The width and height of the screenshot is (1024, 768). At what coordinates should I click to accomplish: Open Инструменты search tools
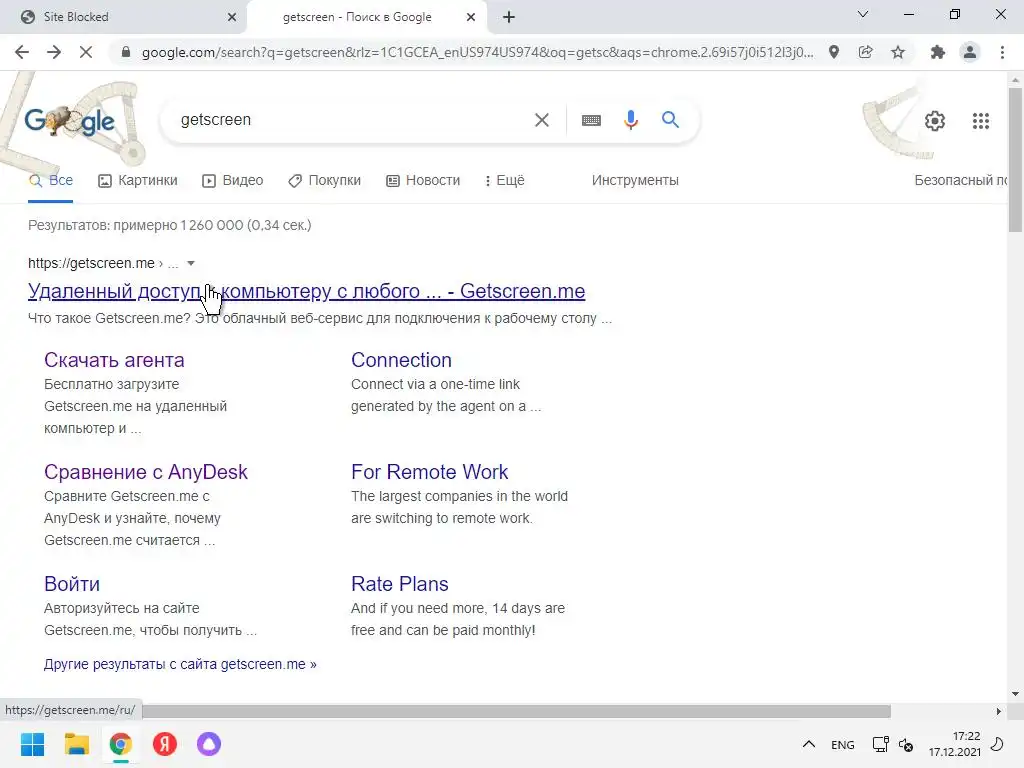tap(635, 180)
